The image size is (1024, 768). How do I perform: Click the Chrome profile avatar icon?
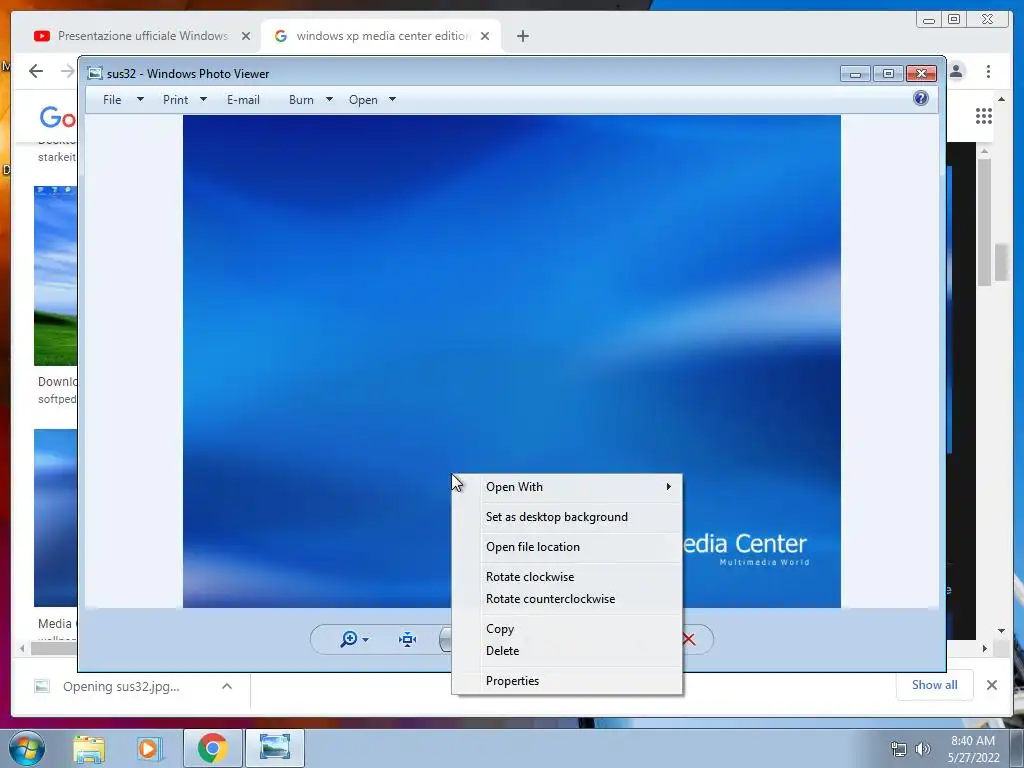pyautogui.click(x=956, y=71)
